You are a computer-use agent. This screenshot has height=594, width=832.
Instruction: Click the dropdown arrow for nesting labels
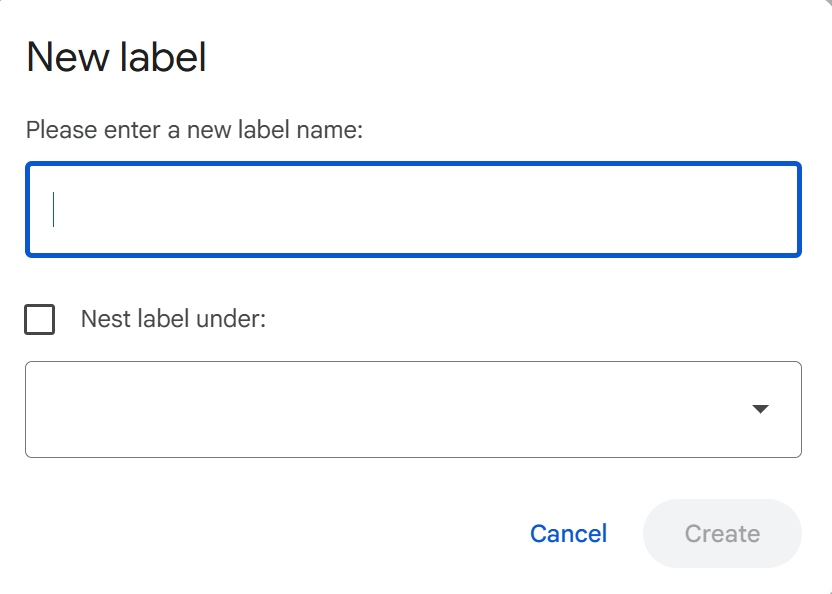[760, 409]
